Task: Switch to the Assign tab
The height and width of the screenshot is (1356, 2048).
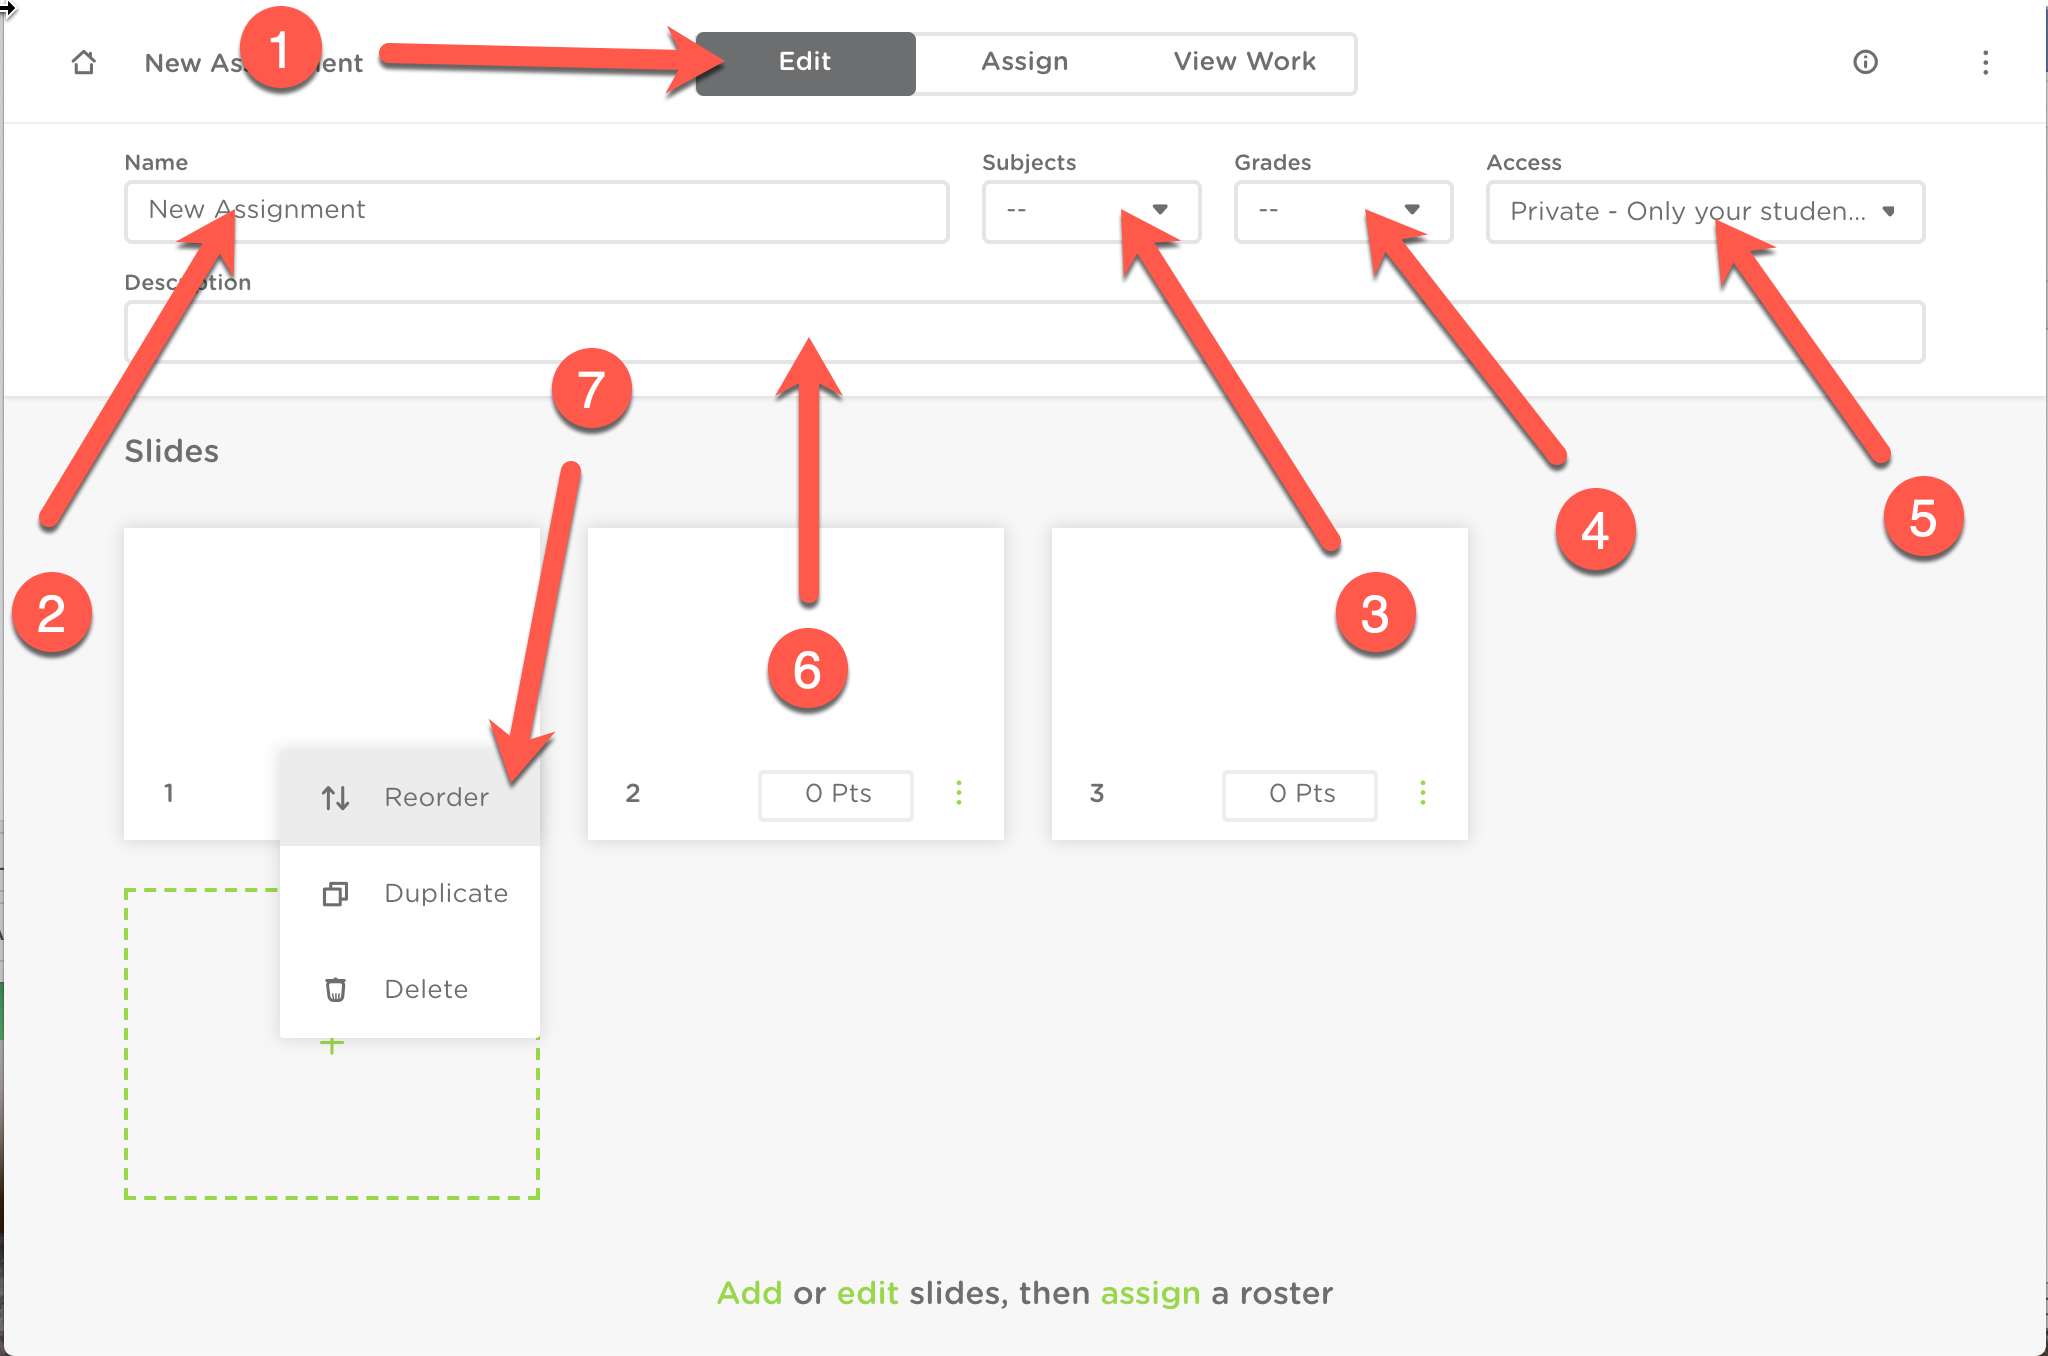Action: pos(1025,62)
